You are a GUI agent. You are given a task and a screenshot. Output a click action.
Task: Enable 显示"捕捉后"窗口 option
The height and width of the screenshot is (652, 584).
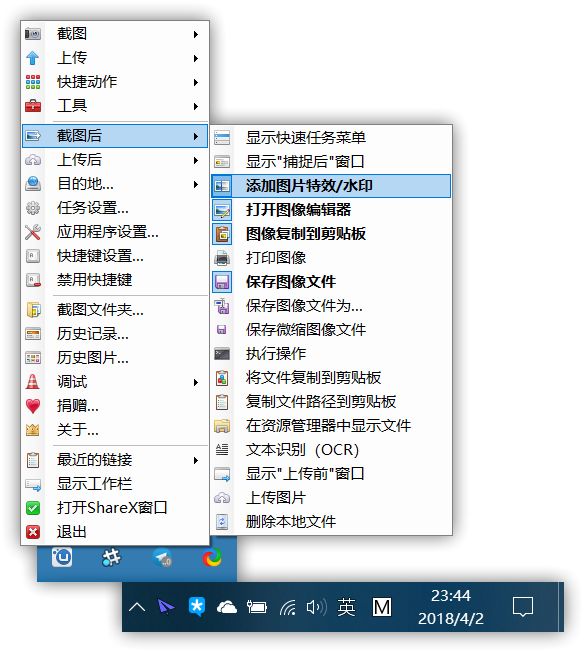tap(331, 162)
